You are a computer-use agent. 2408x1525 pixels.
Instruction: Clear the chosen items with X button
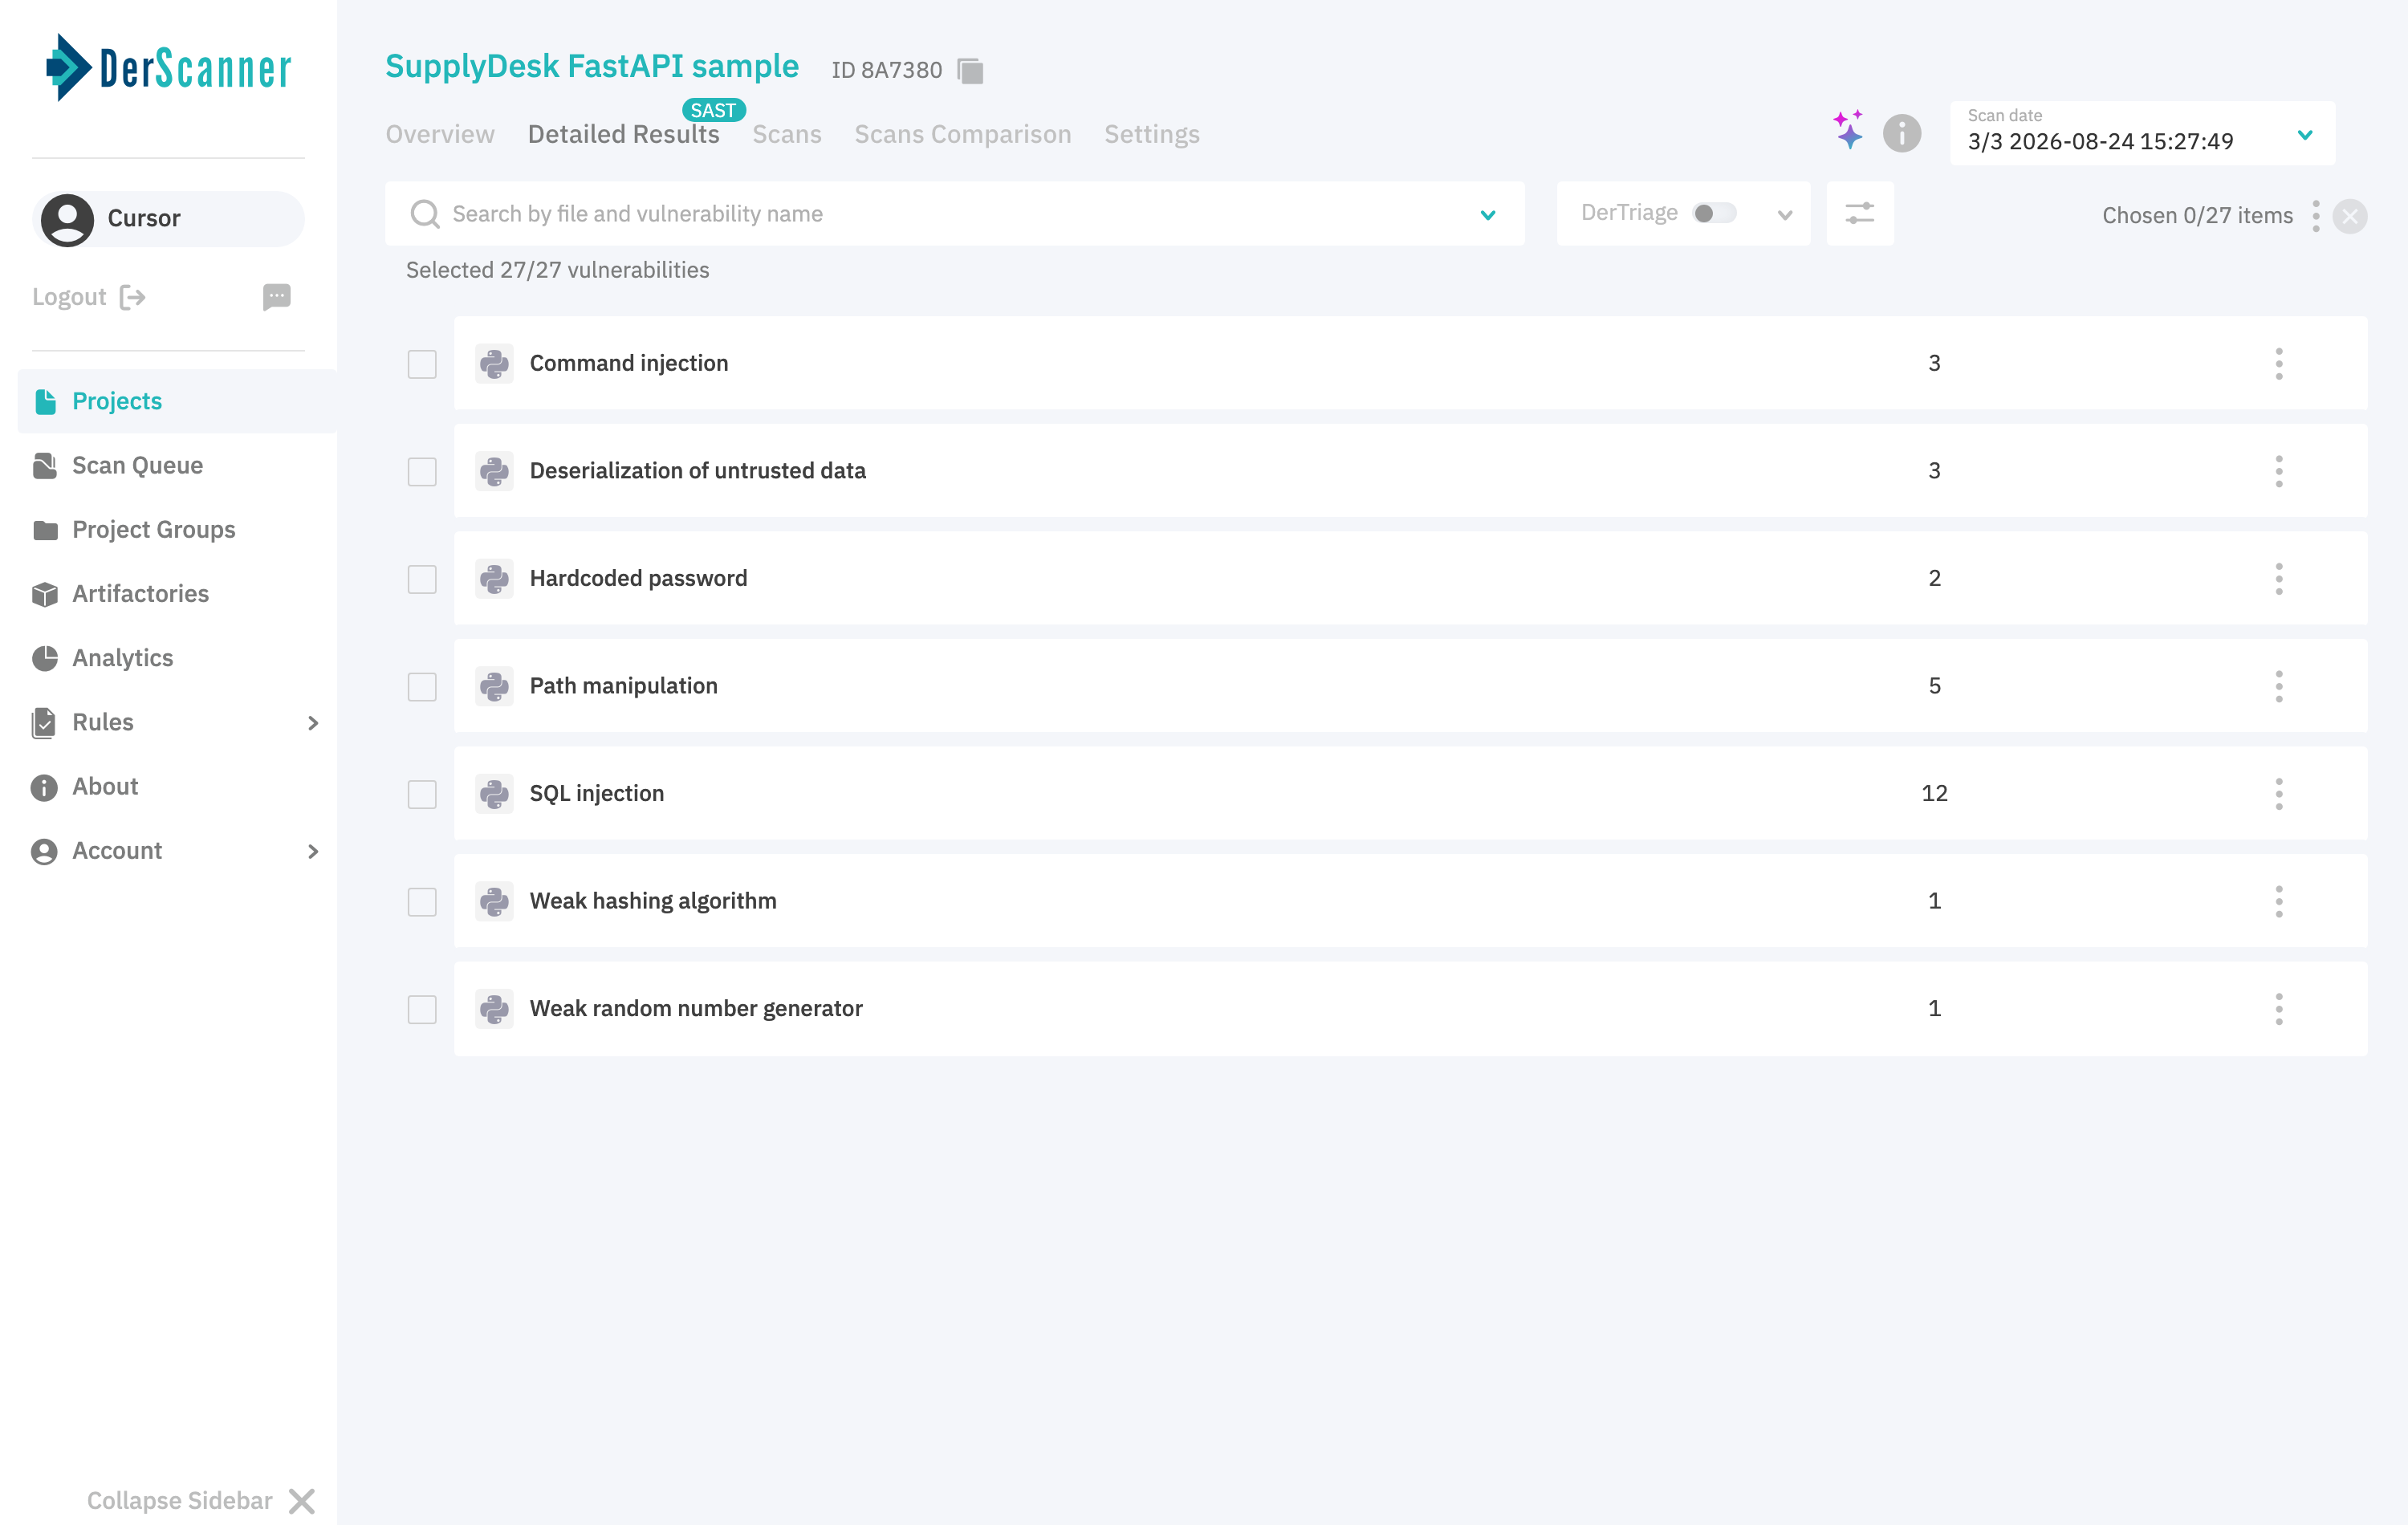(2349, 216)
